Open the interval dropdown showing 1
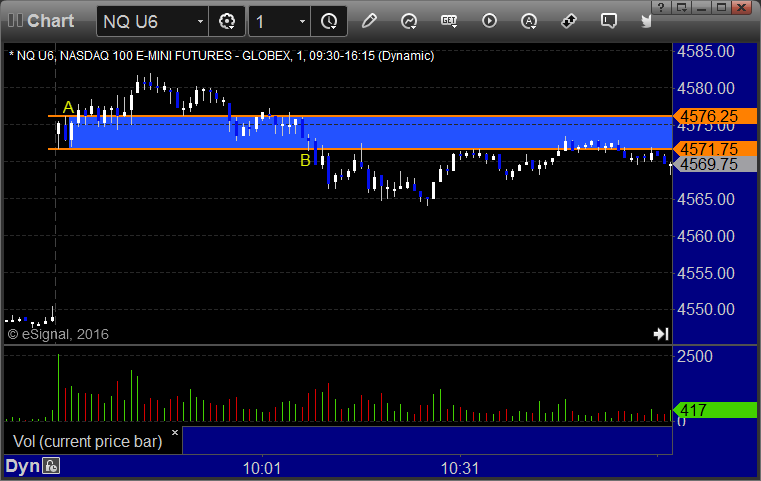 [x=302, y=21]
